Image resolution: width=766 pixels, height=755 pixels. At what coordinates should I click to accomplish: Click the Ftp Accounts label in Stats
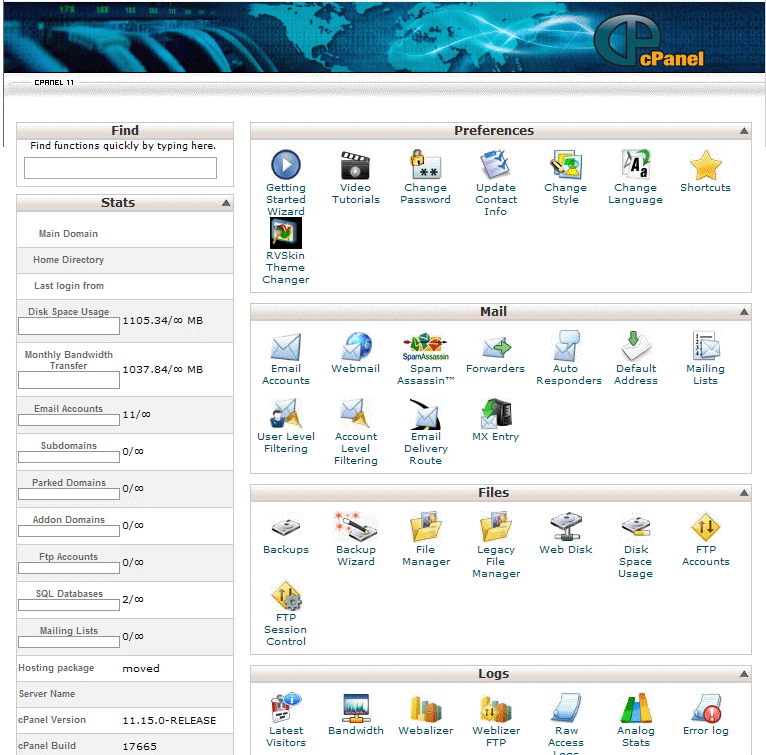(69, 557)
